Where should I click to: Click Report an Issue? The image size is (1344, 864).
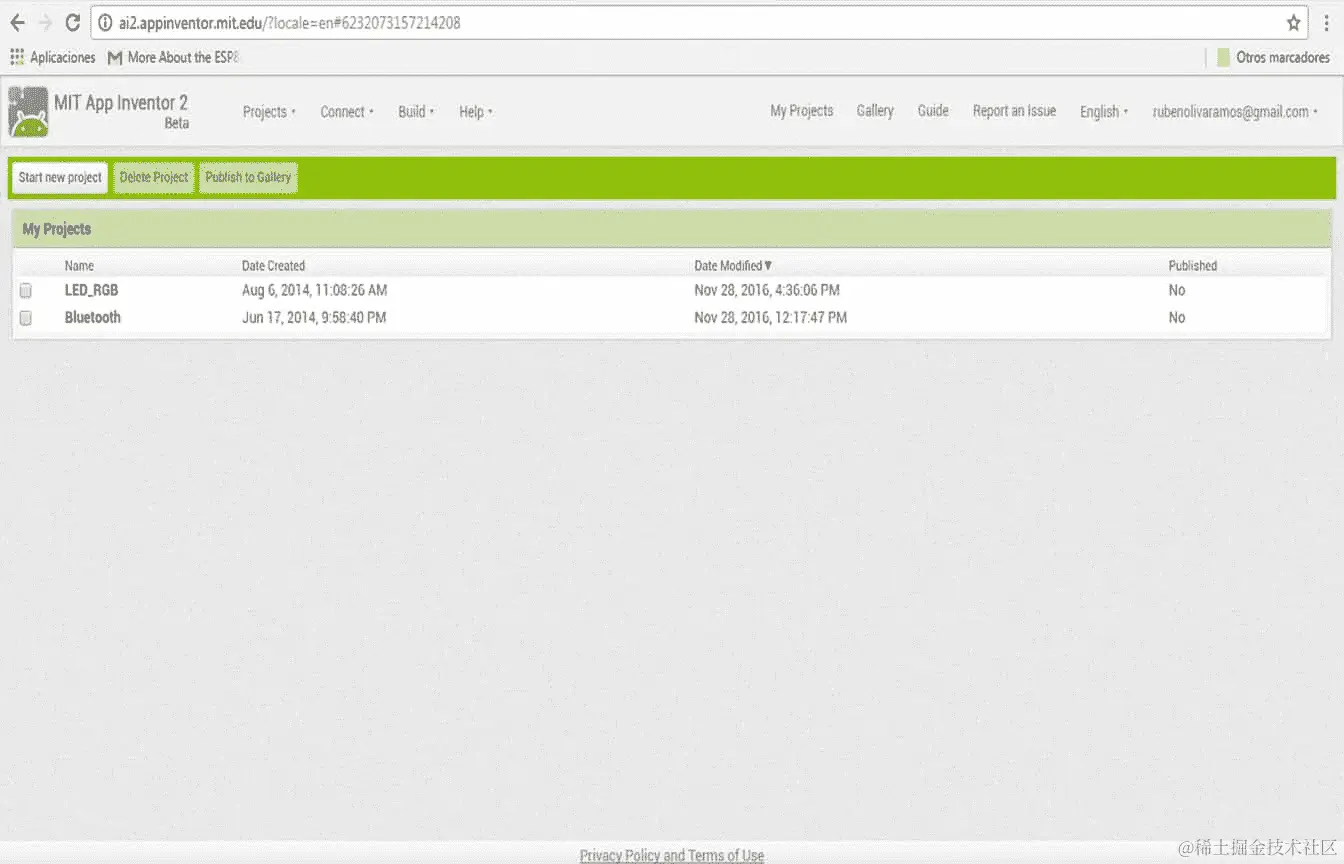coord(1014,111)
